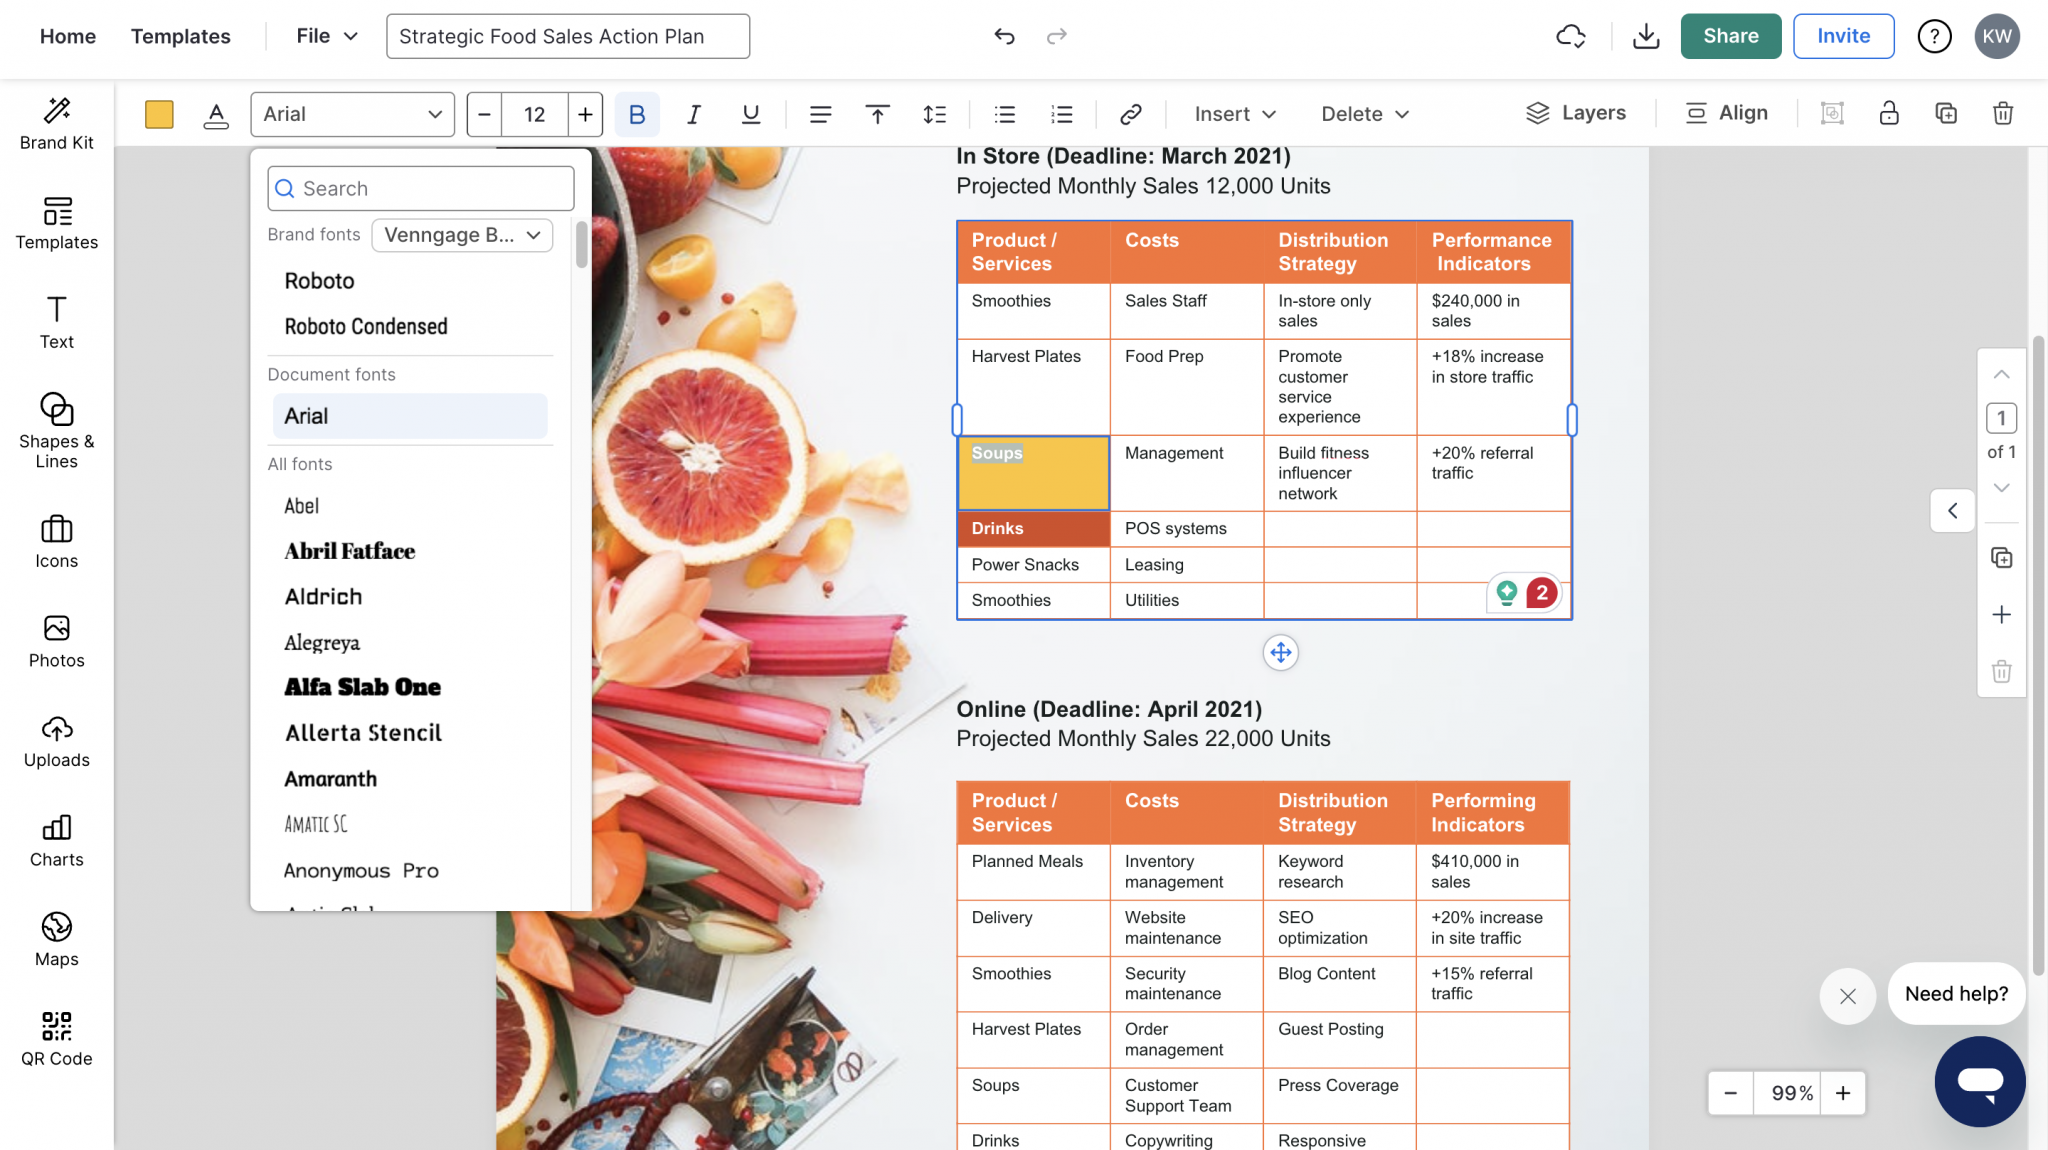2048x1150 pixels.
Task: Click the Layers toolbar icon
Action: [1575, 113]
